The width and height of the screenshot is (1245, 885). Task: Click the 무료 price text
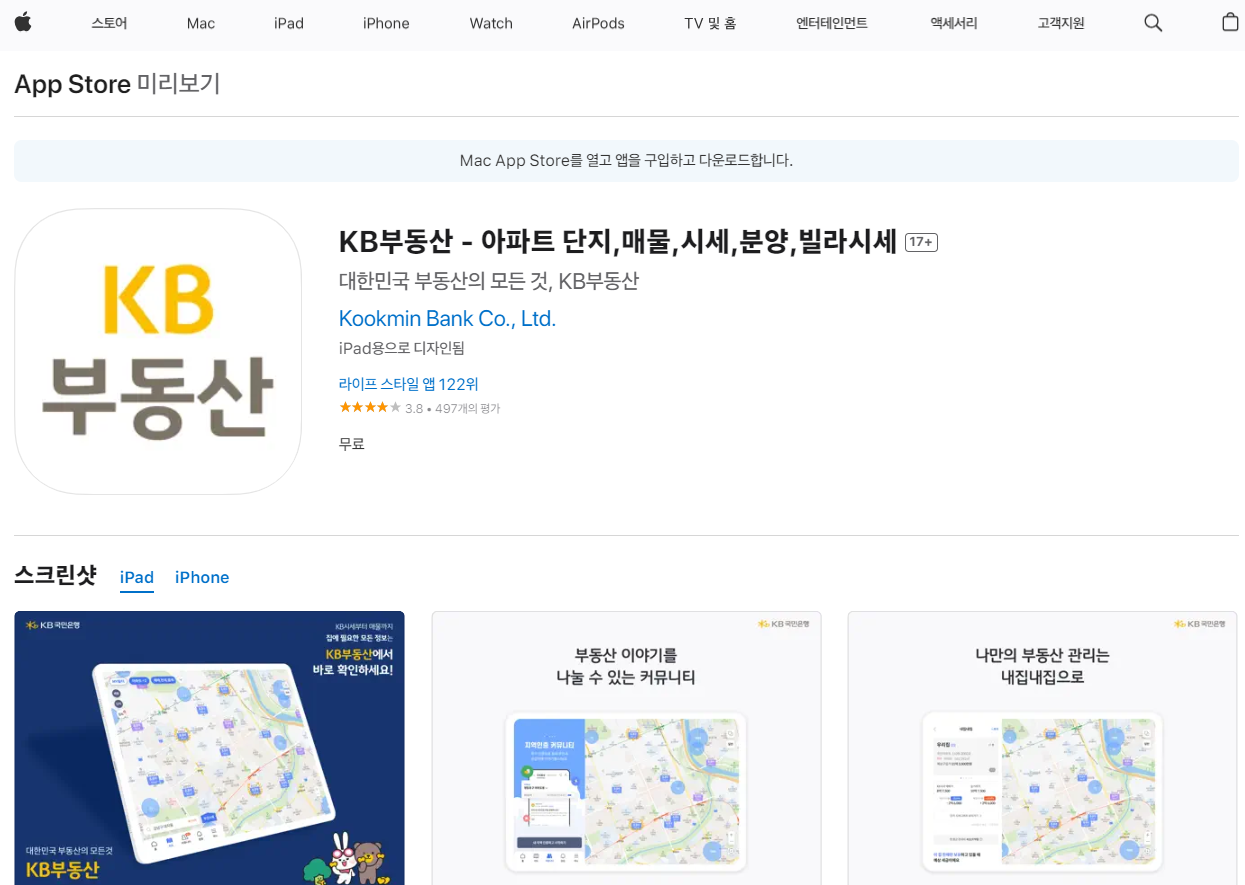tap(352, 444)
